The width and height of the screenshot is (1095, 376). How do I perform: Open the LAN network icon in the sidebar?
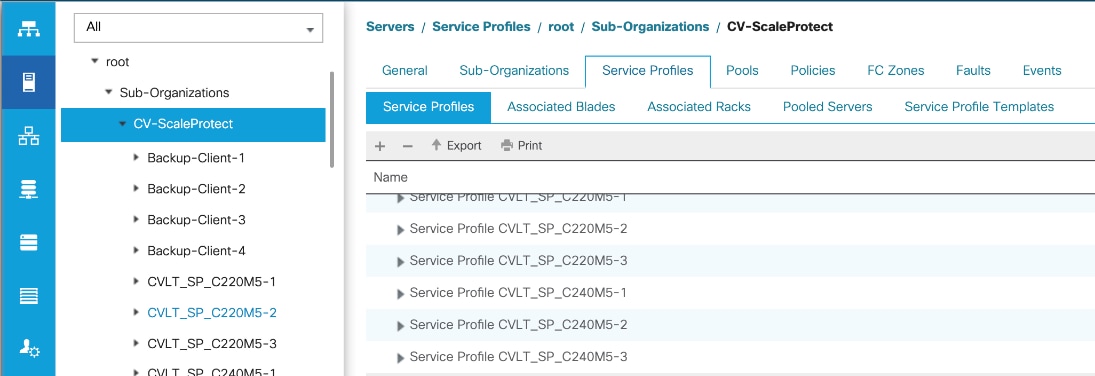28,137
